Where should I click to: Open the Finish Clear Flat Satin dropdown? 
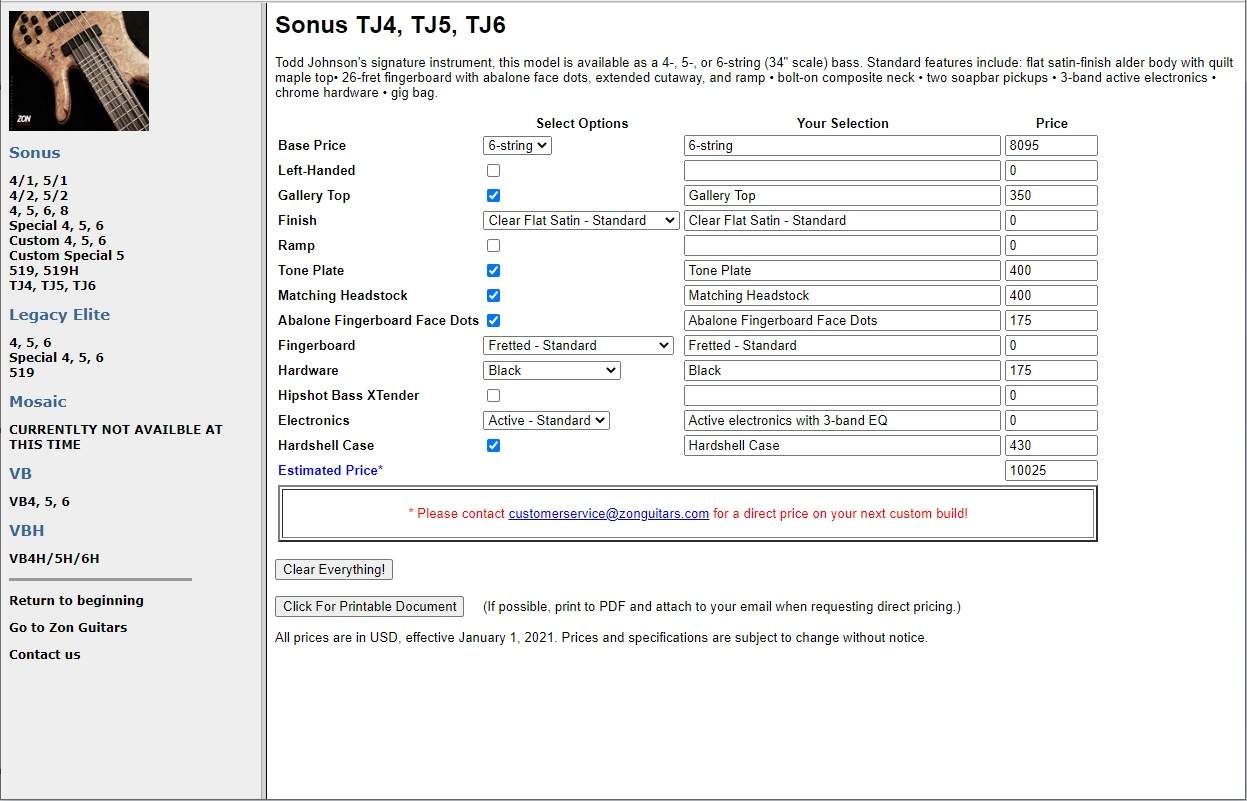point(581,220)
